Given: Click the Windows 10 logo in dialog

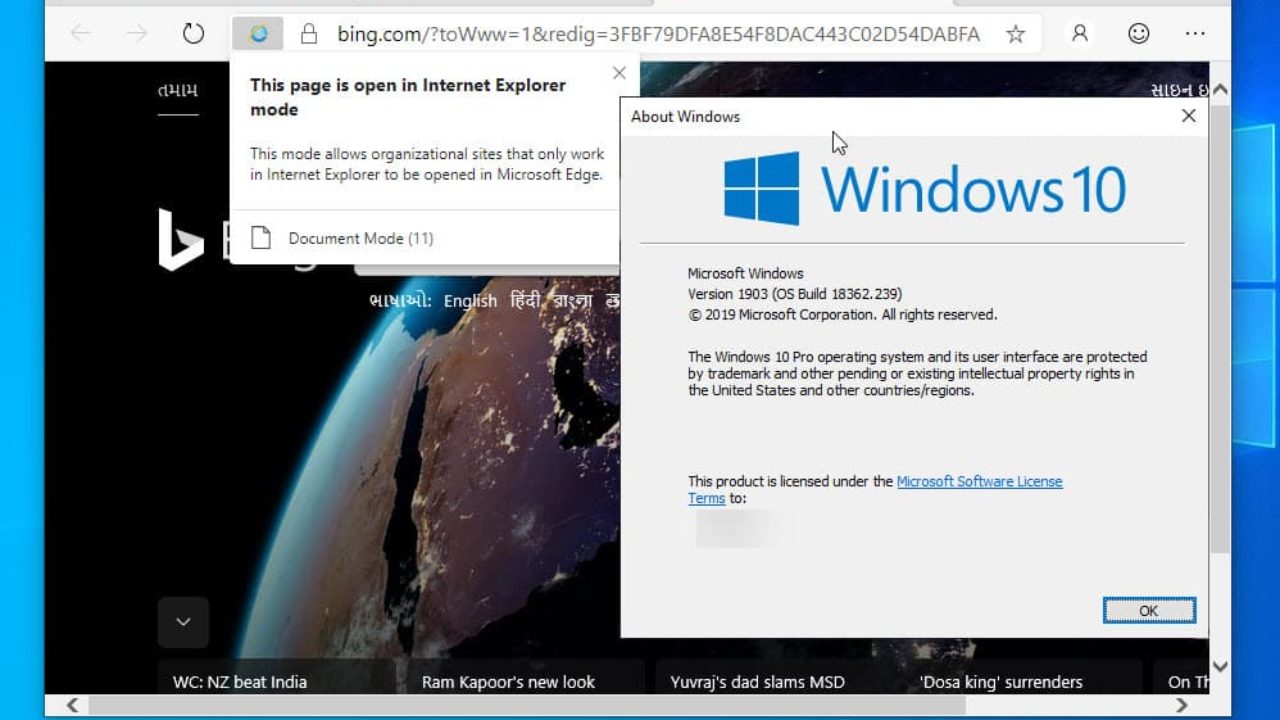Looking at the screenshot, I should [925, 189].
